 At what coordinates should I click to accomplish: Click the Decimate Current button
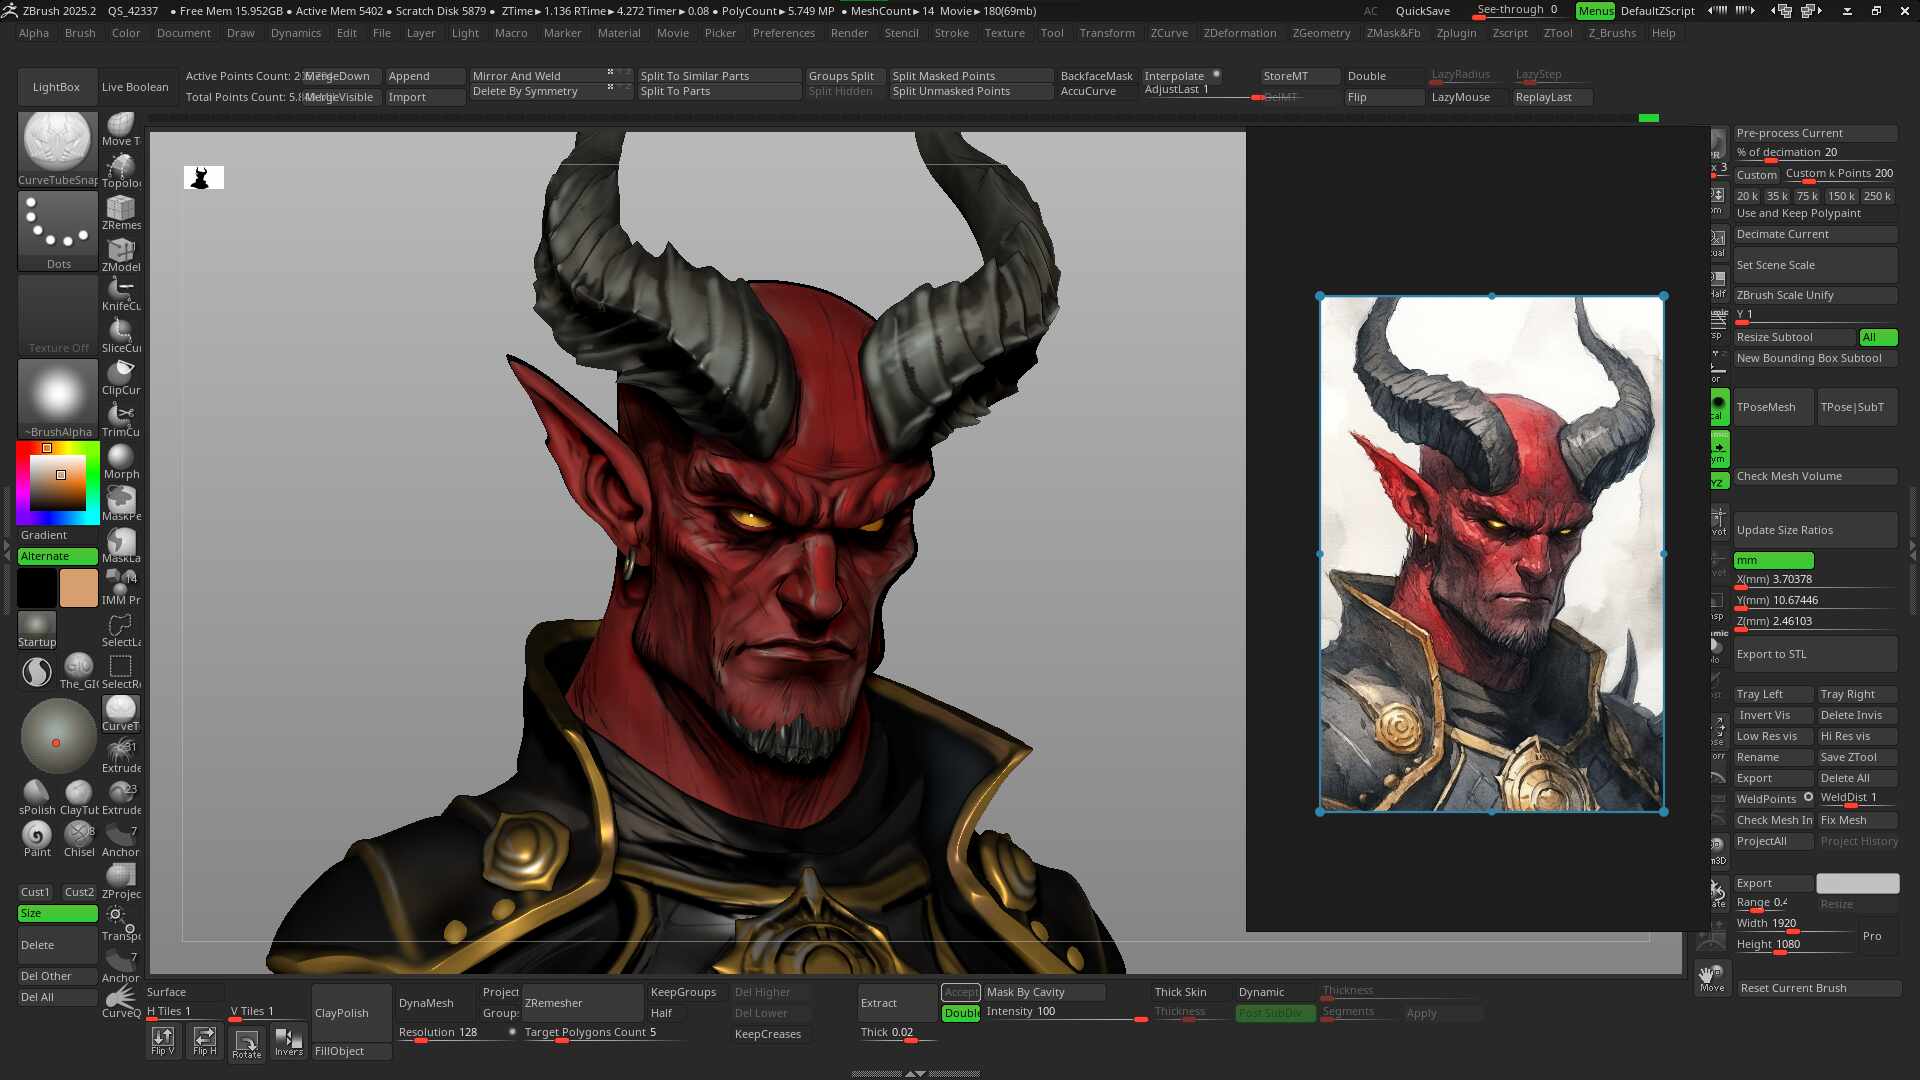[1814, 234]
